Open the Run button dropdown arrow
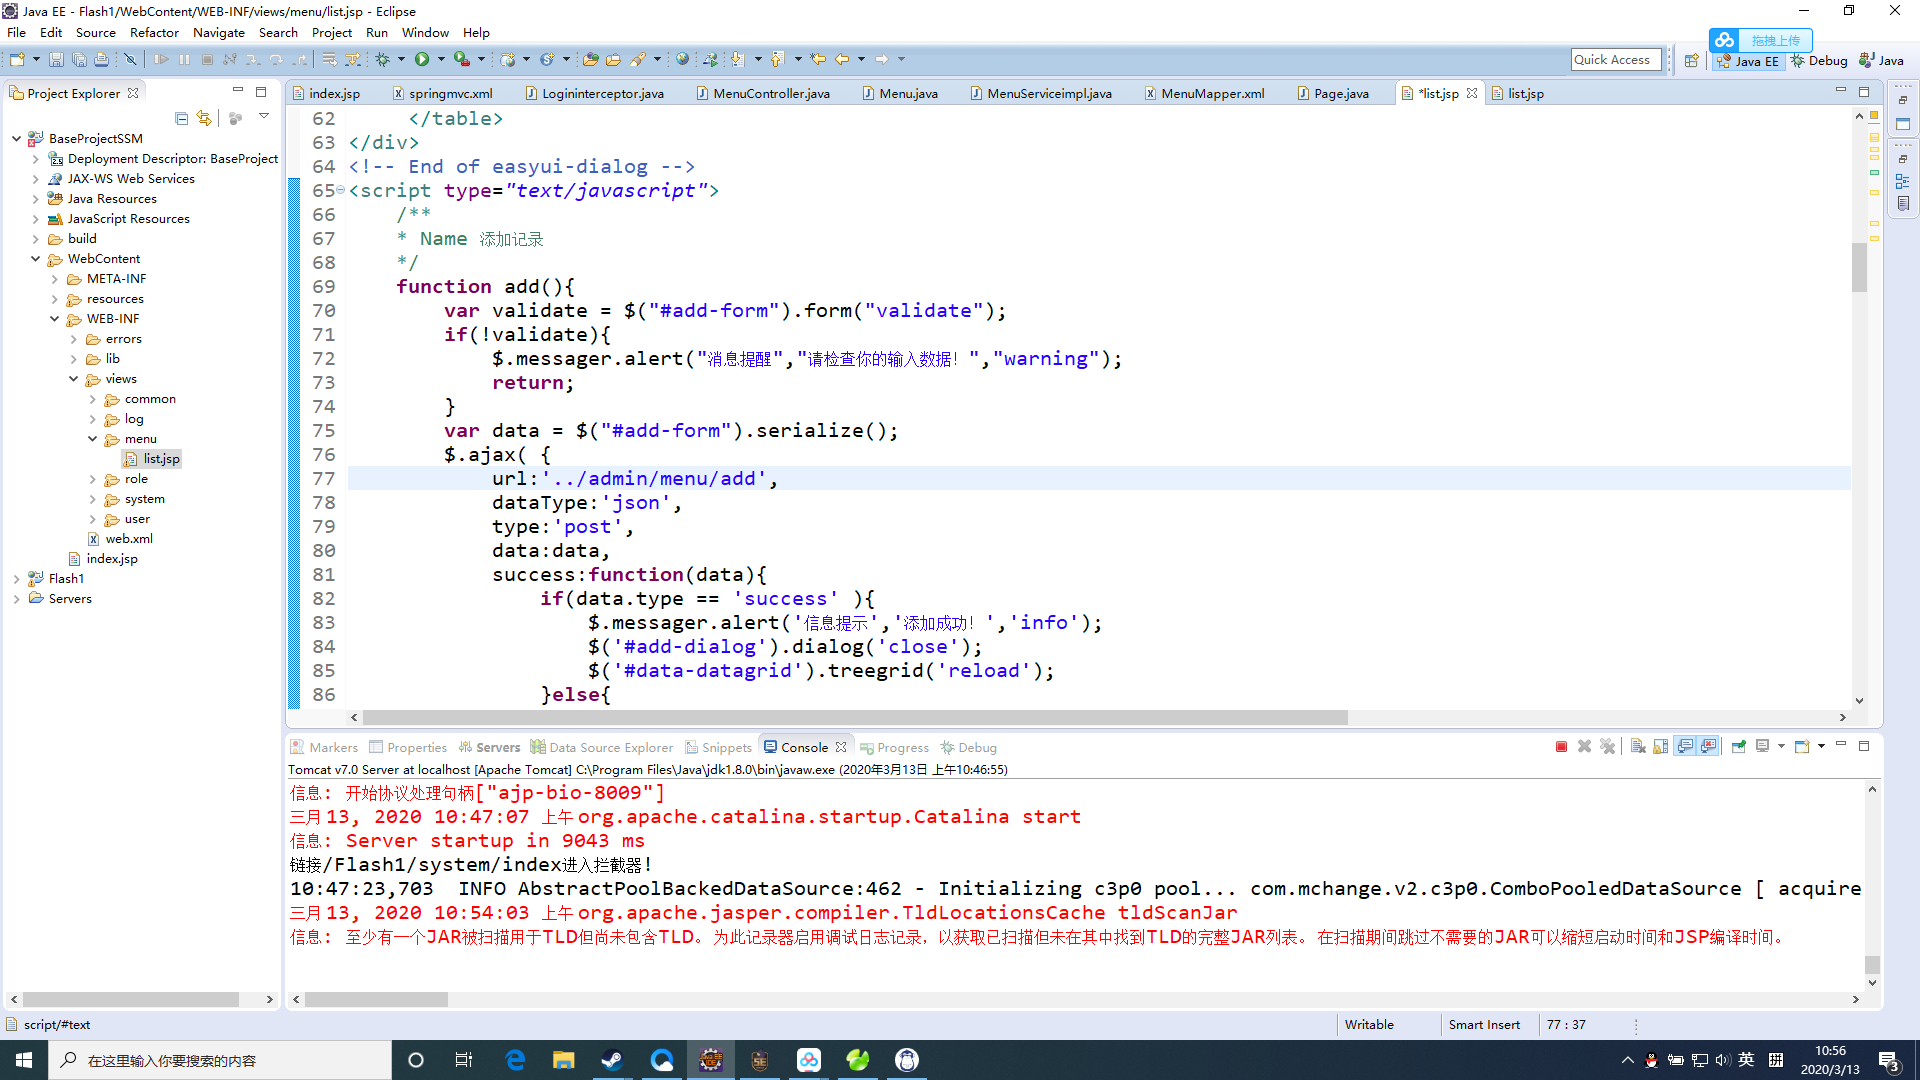This screenshot has height=1080, width=1920. pos(440,60)
